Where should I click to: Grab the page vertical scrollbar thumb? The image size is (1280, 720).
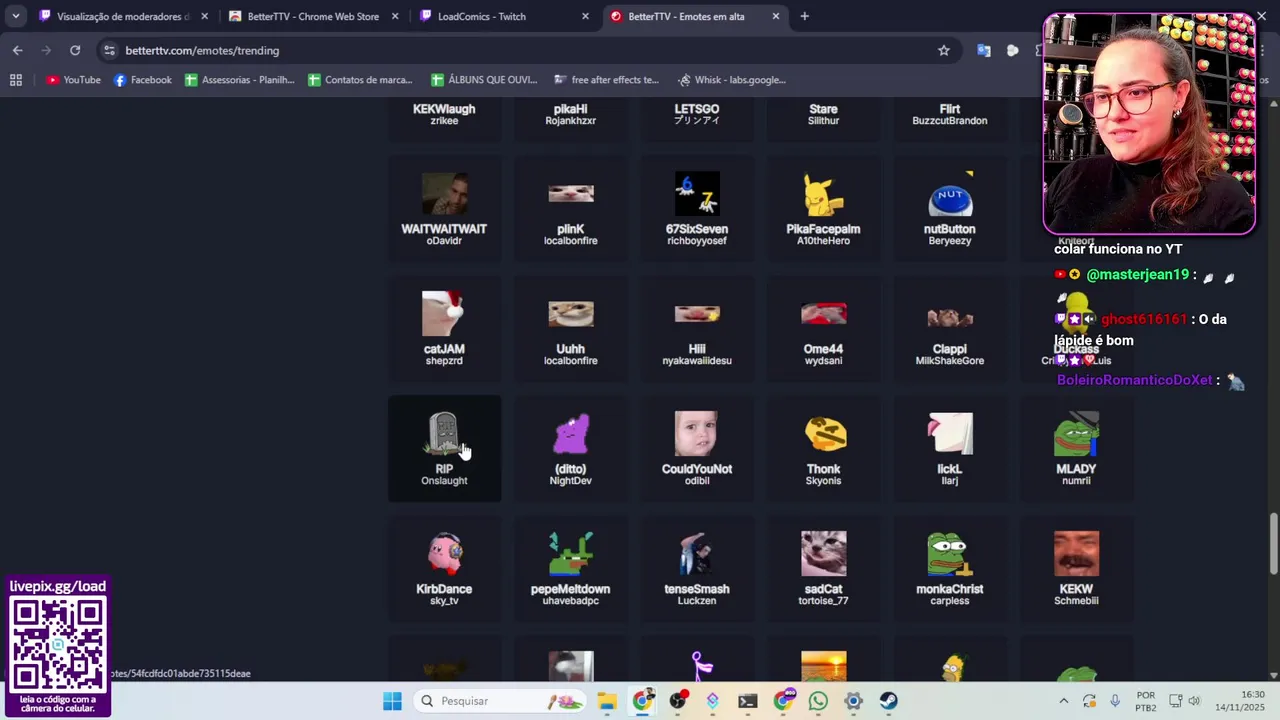(1273, 544)
